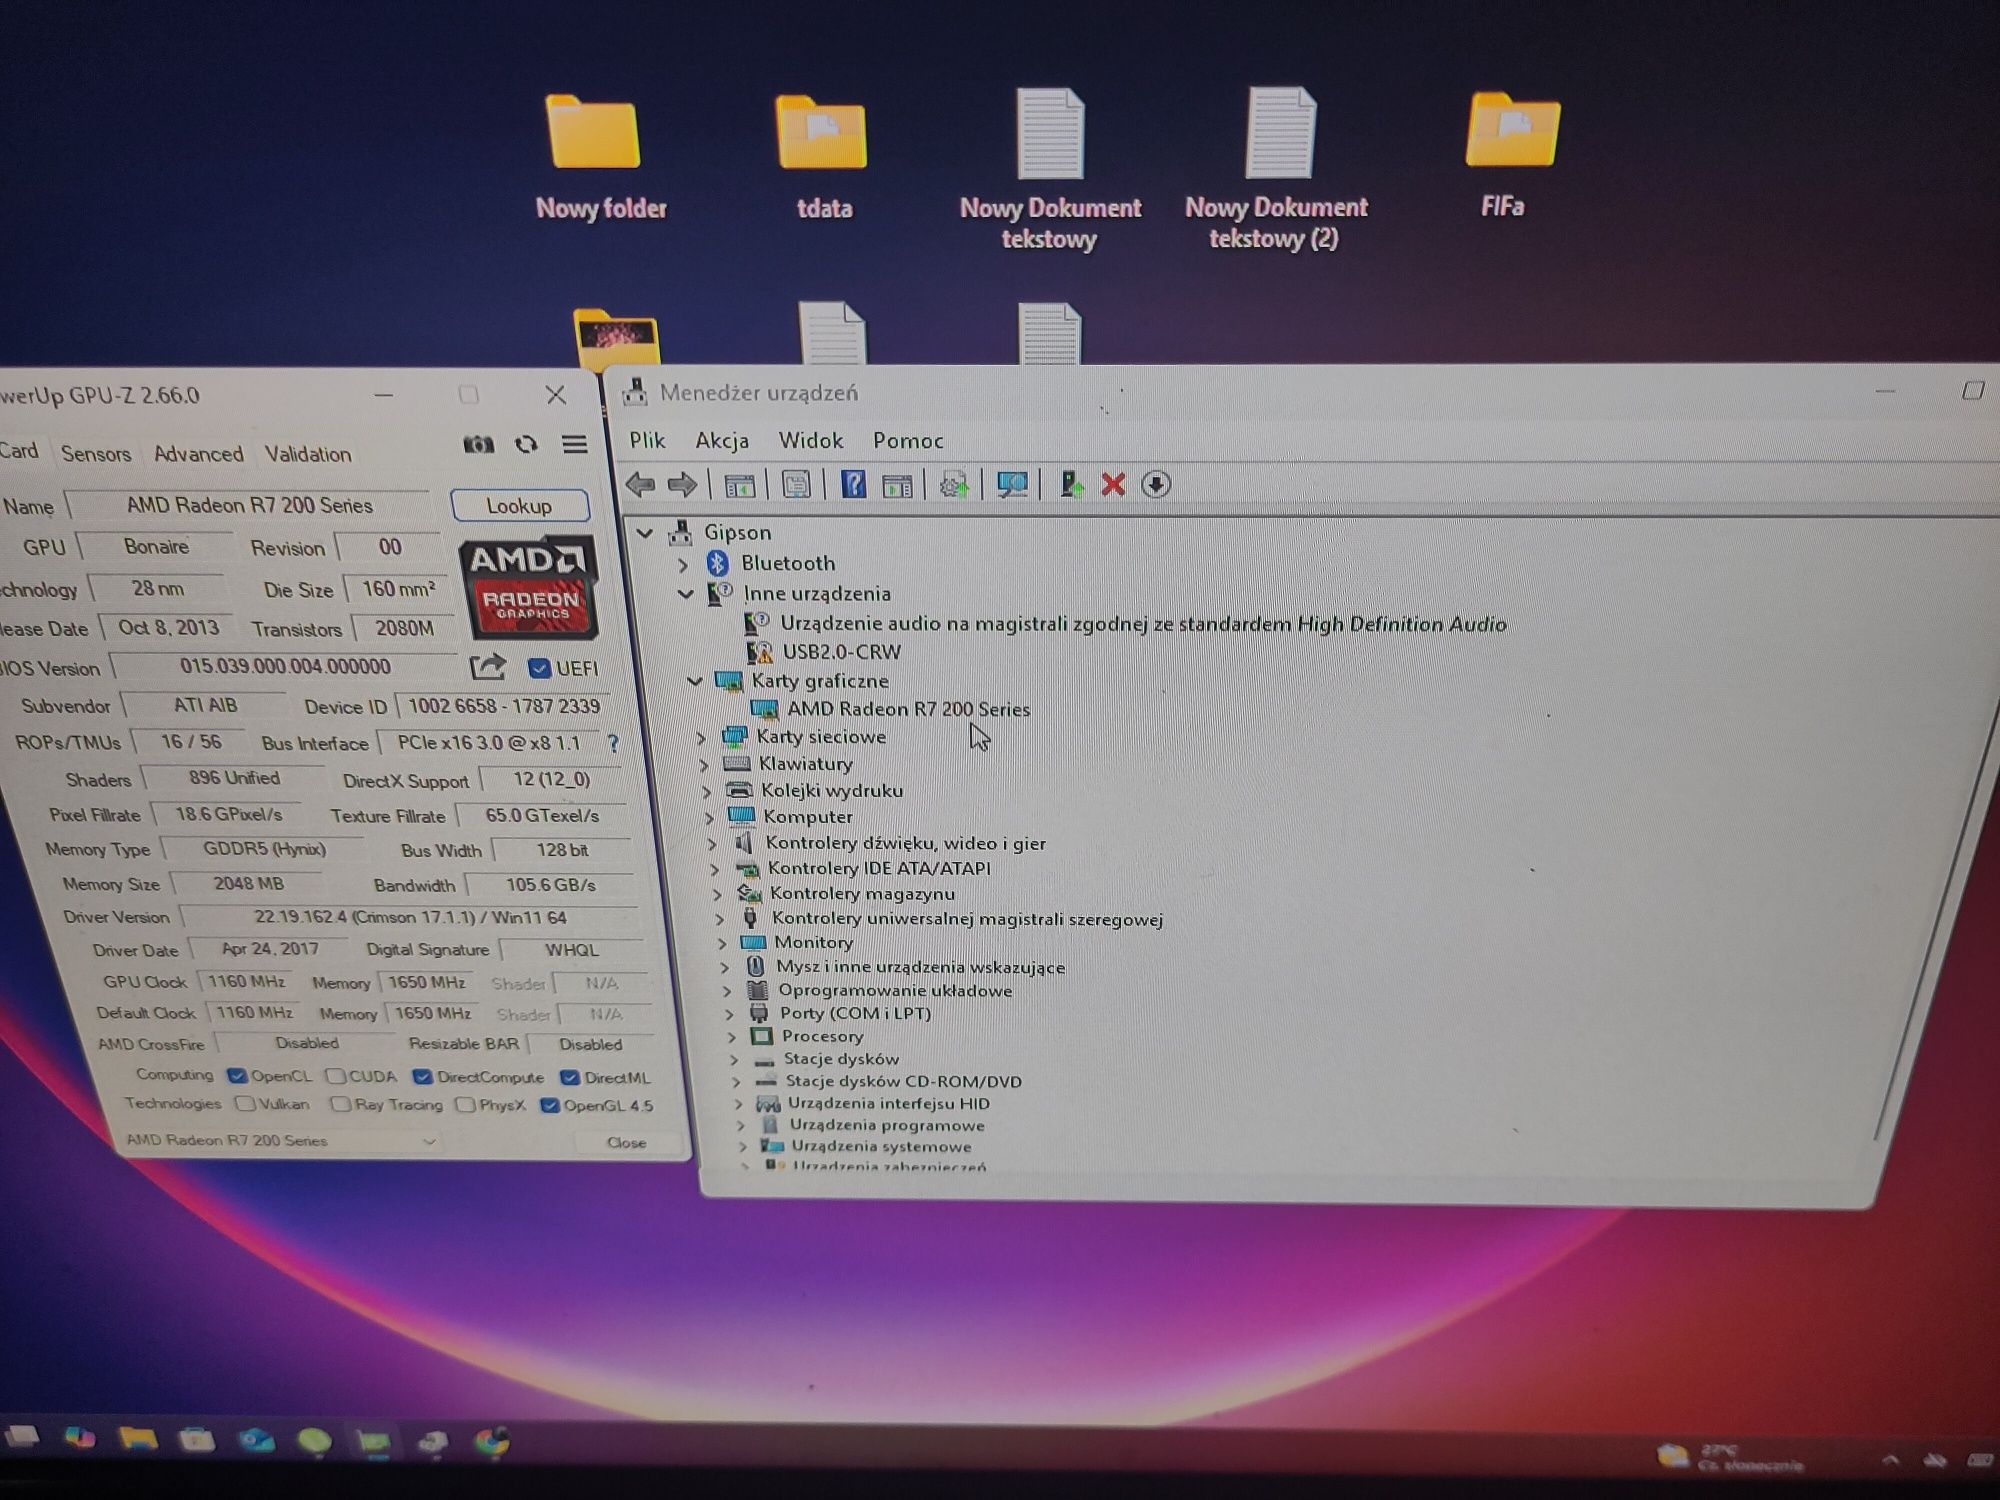The width and height of the screenshot is (2000, 1500).
Task: Open the Pomoc menu
Action: point(908,440)
